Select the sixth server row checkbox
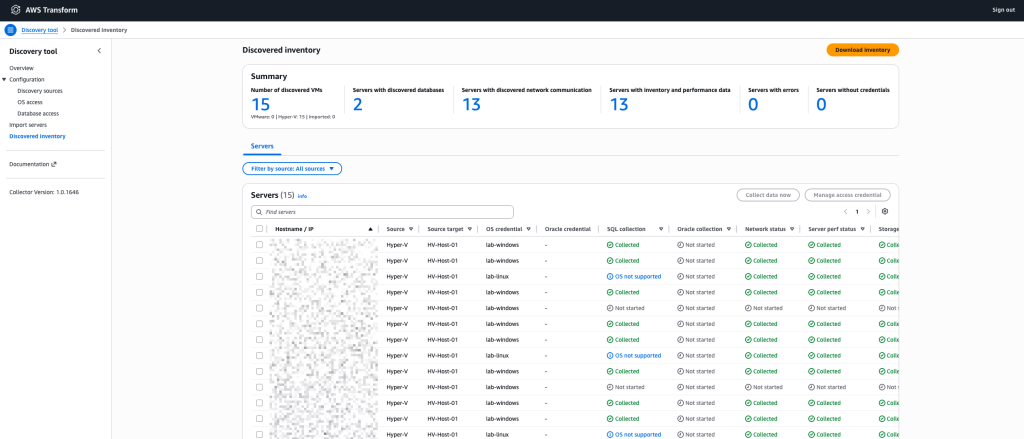The width and height of the screenshot is (1024, 439). [259, 324]
